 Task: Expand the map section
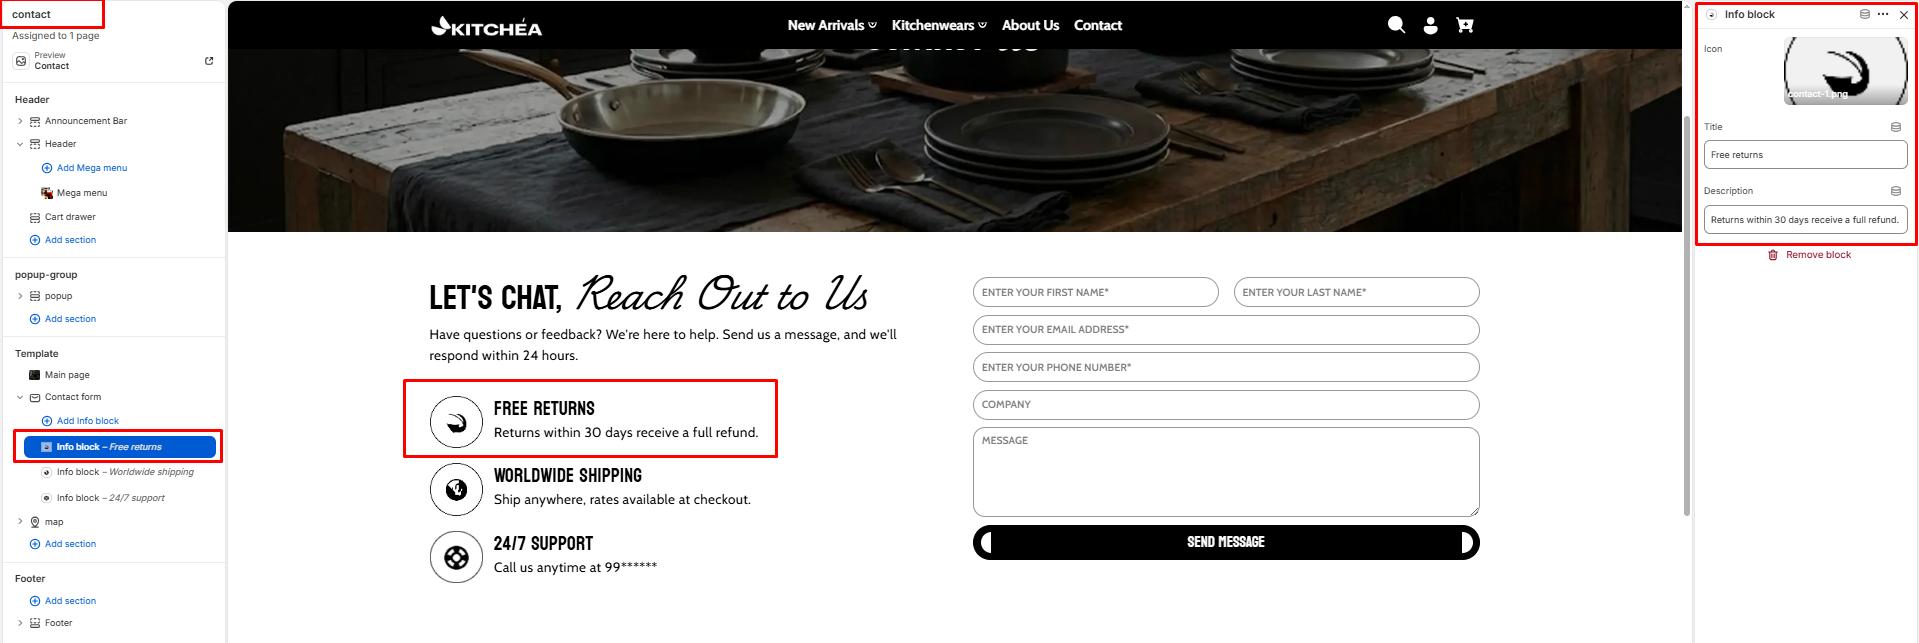[20, 521]
